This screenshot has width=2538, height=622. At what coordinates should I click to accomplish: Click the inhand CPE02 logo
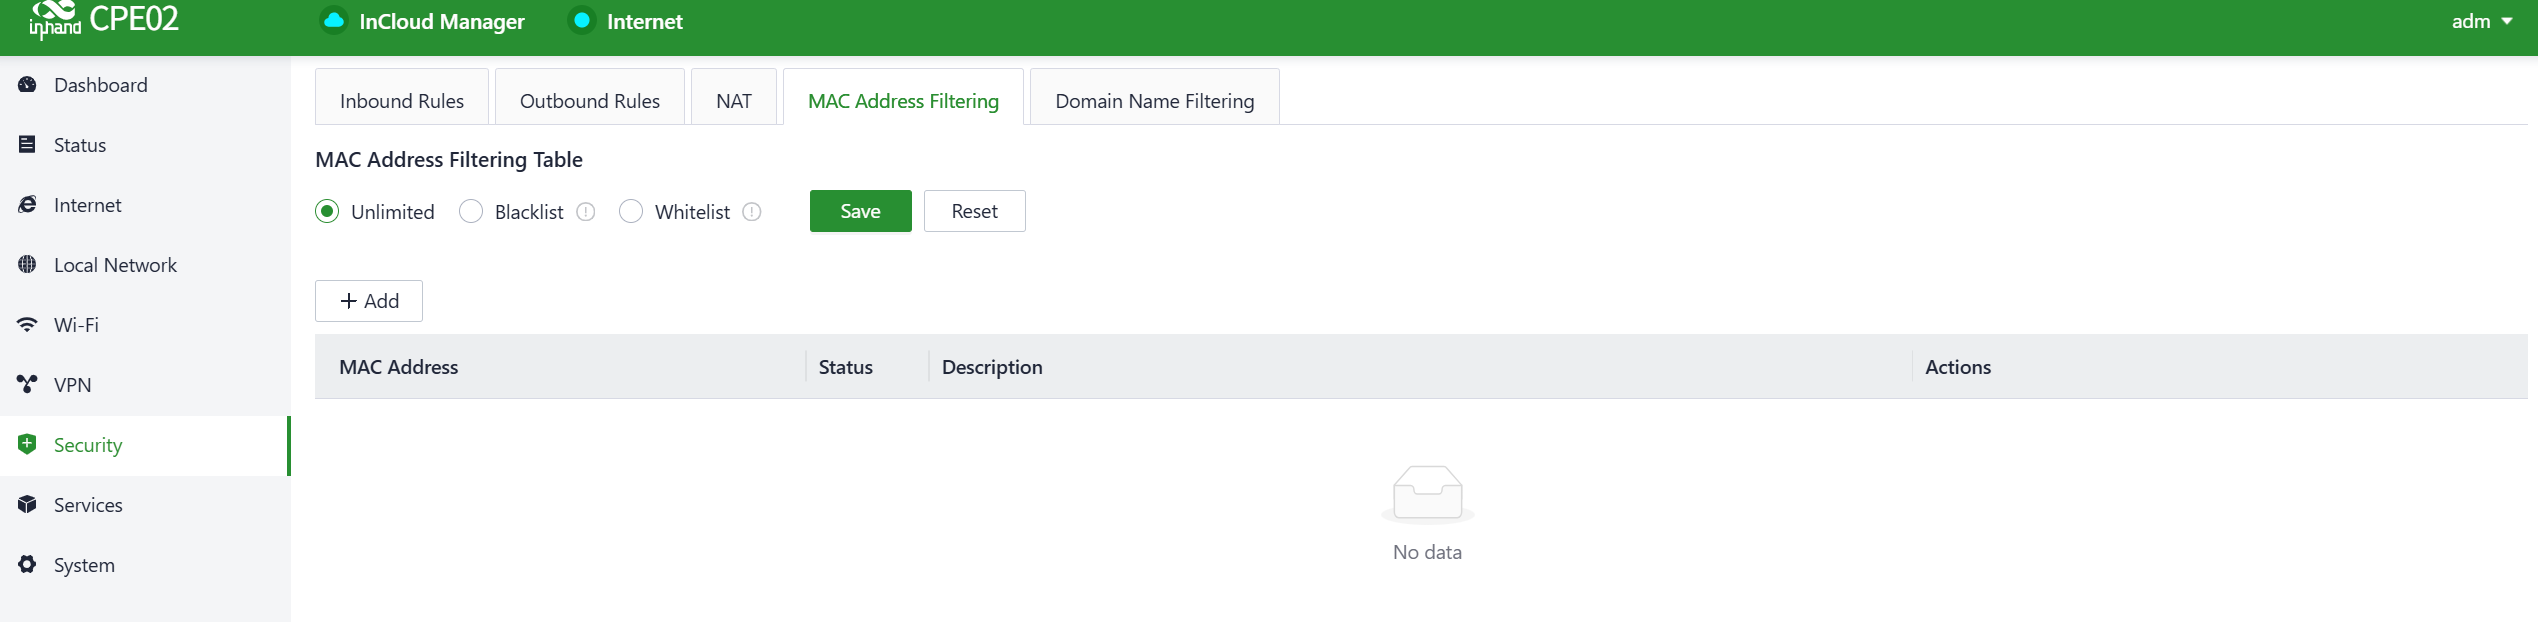[x=104, y=20]
